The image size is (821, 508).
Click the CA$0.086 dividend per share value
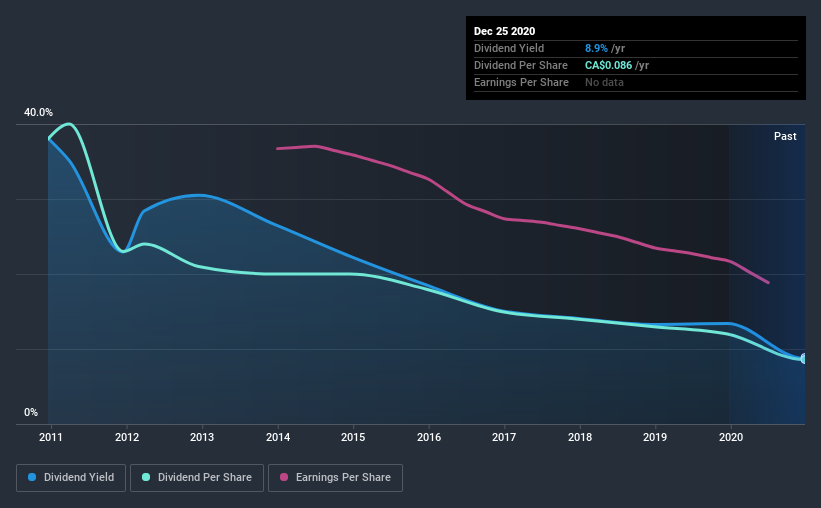coord(608,65)
